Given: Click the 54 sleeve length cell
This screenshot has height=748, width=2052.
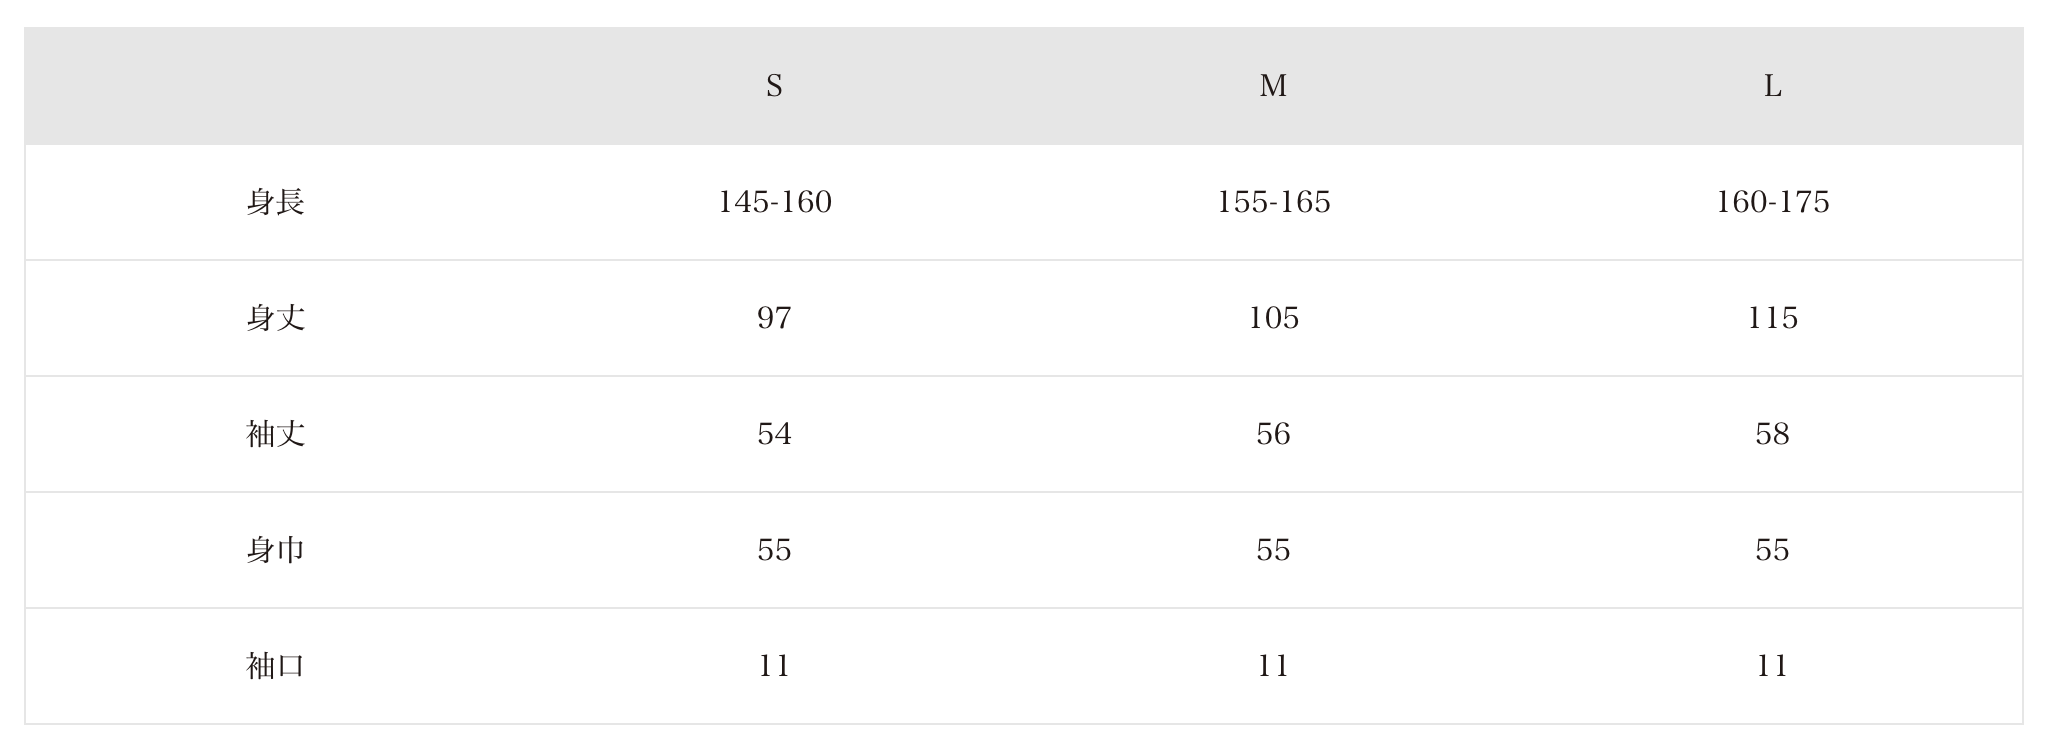Looking at the screenshot, I should click(x=774, y=435).
